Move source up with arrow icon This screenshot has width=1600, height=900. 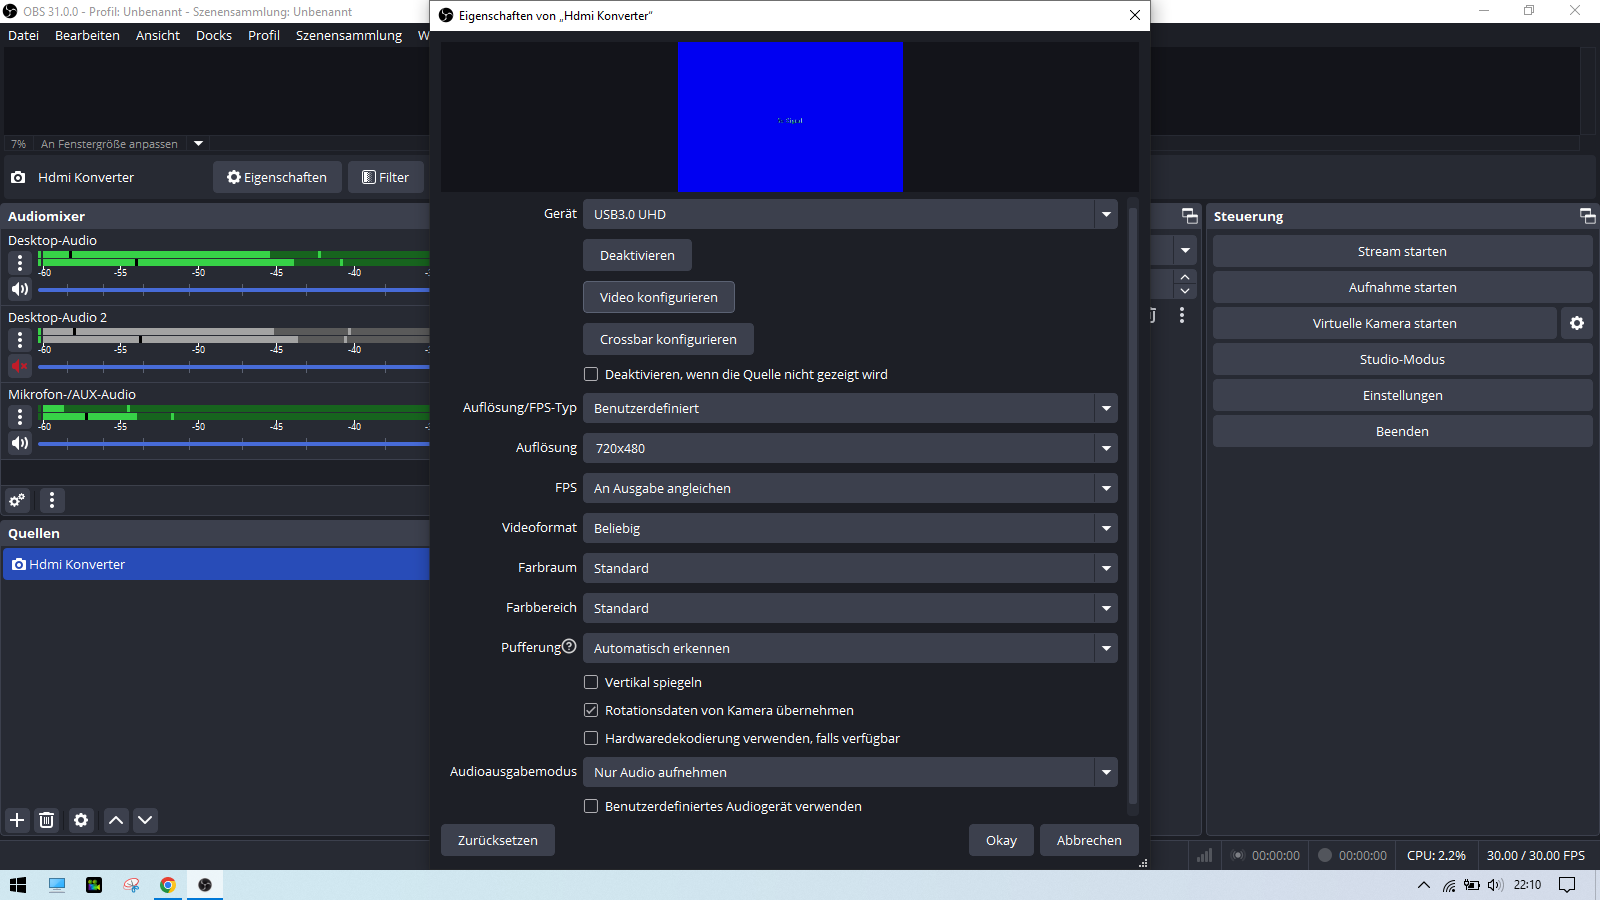116,820
